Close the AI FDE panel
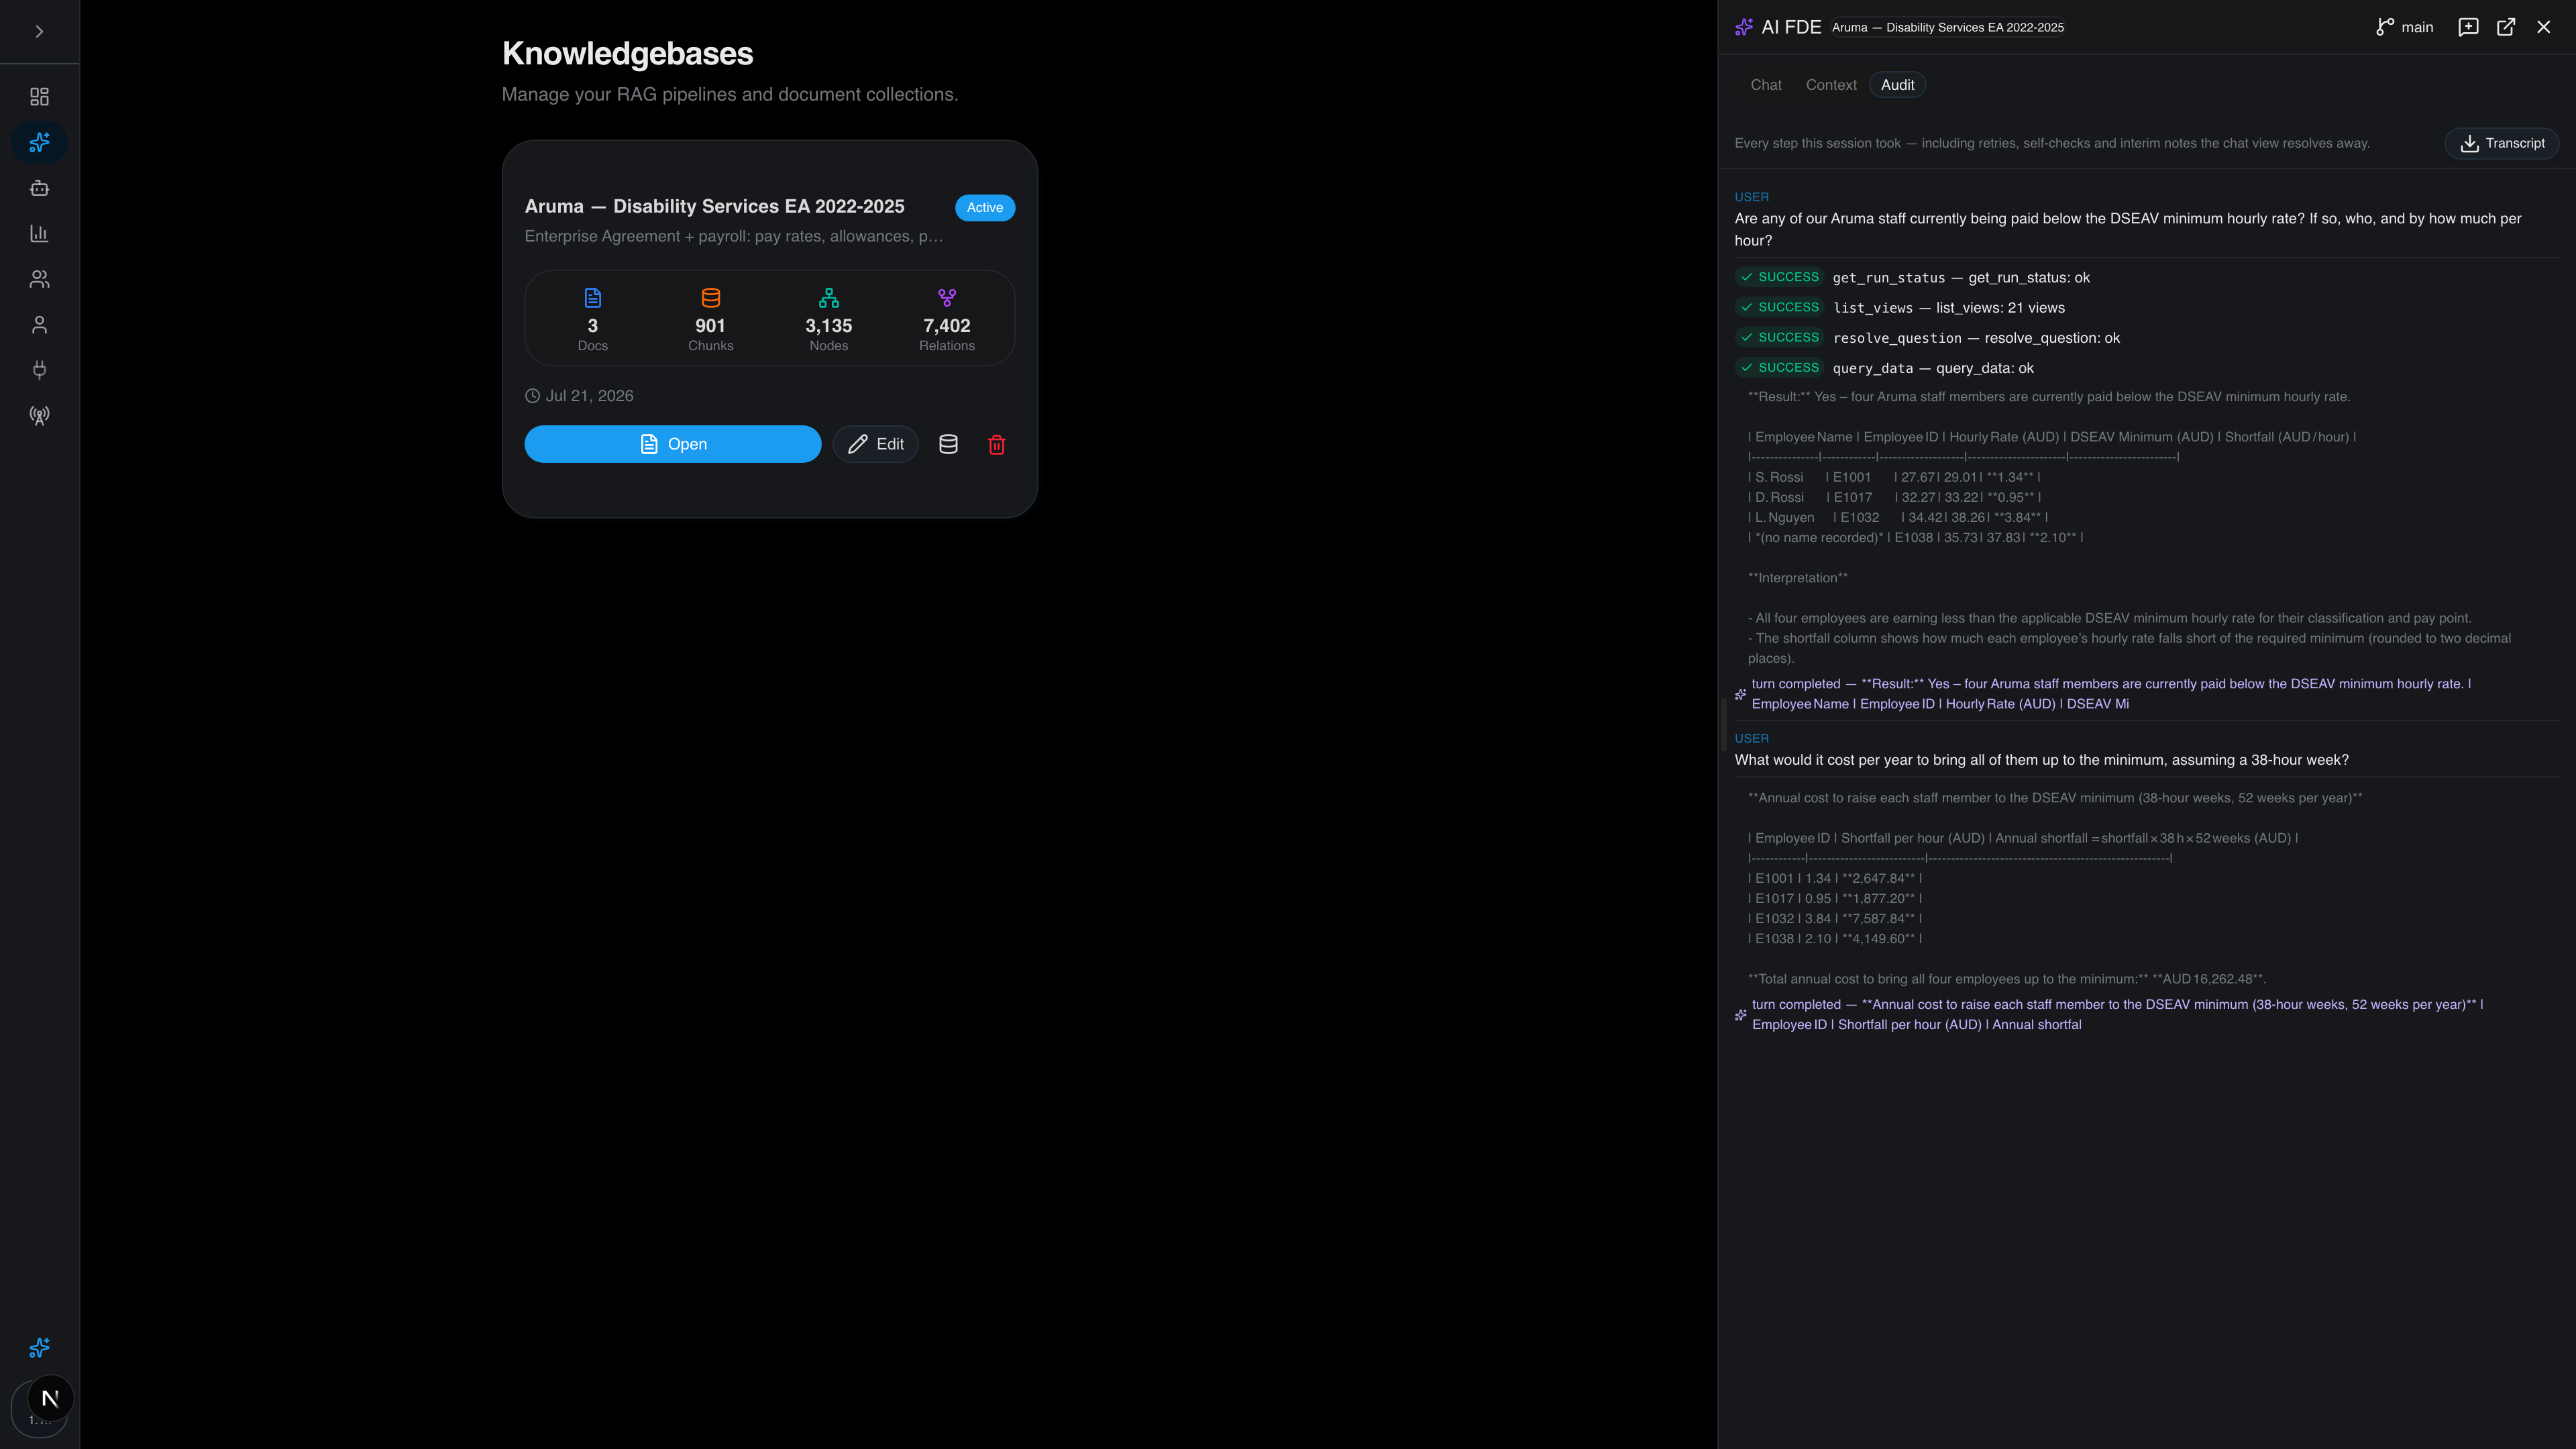The height and width of the screenshot is (1449, 2576). tap(2543, 27)
